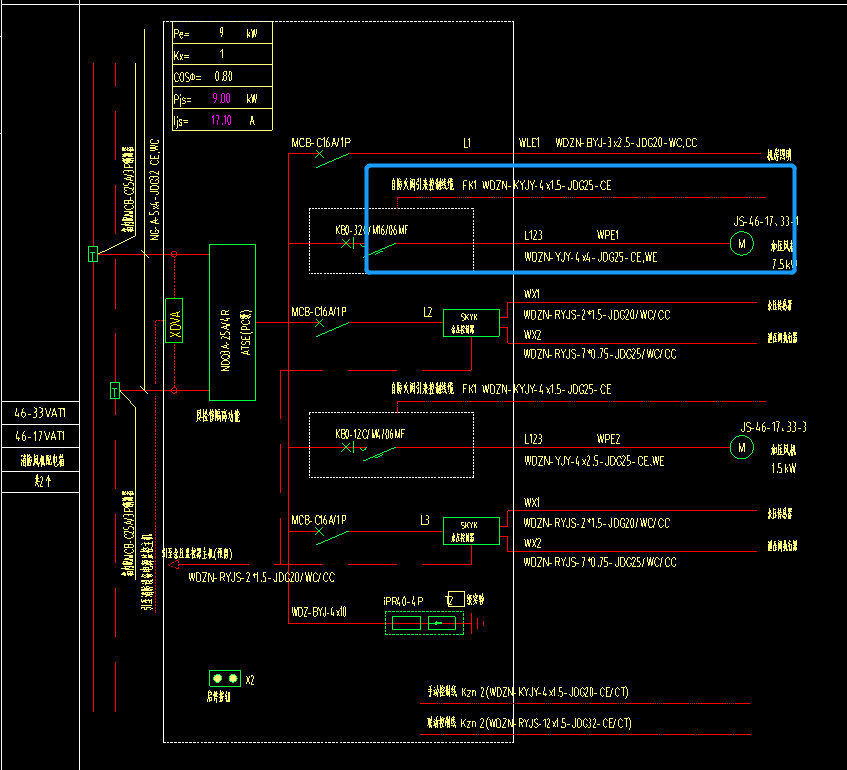Select the 1.5kW motor rating text

pyautogui.click(x=783, y=468)
